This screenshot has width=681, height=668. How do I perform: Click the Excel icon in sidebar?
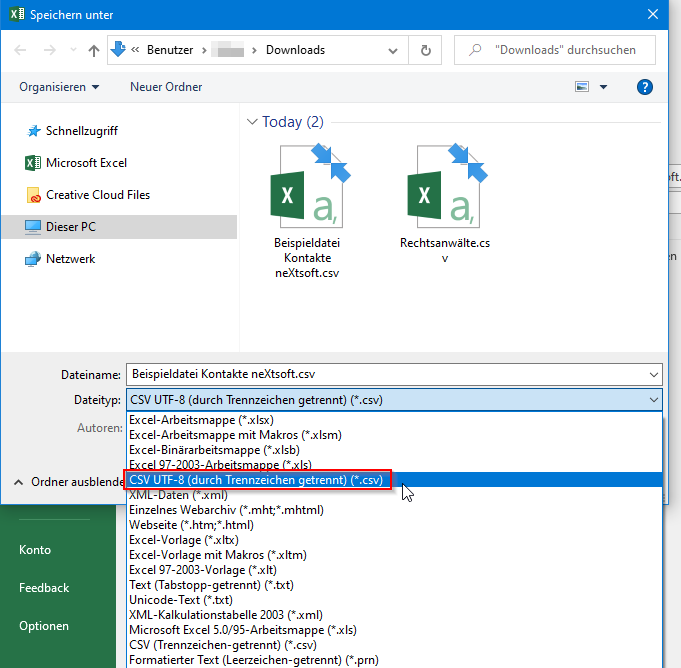33,163
